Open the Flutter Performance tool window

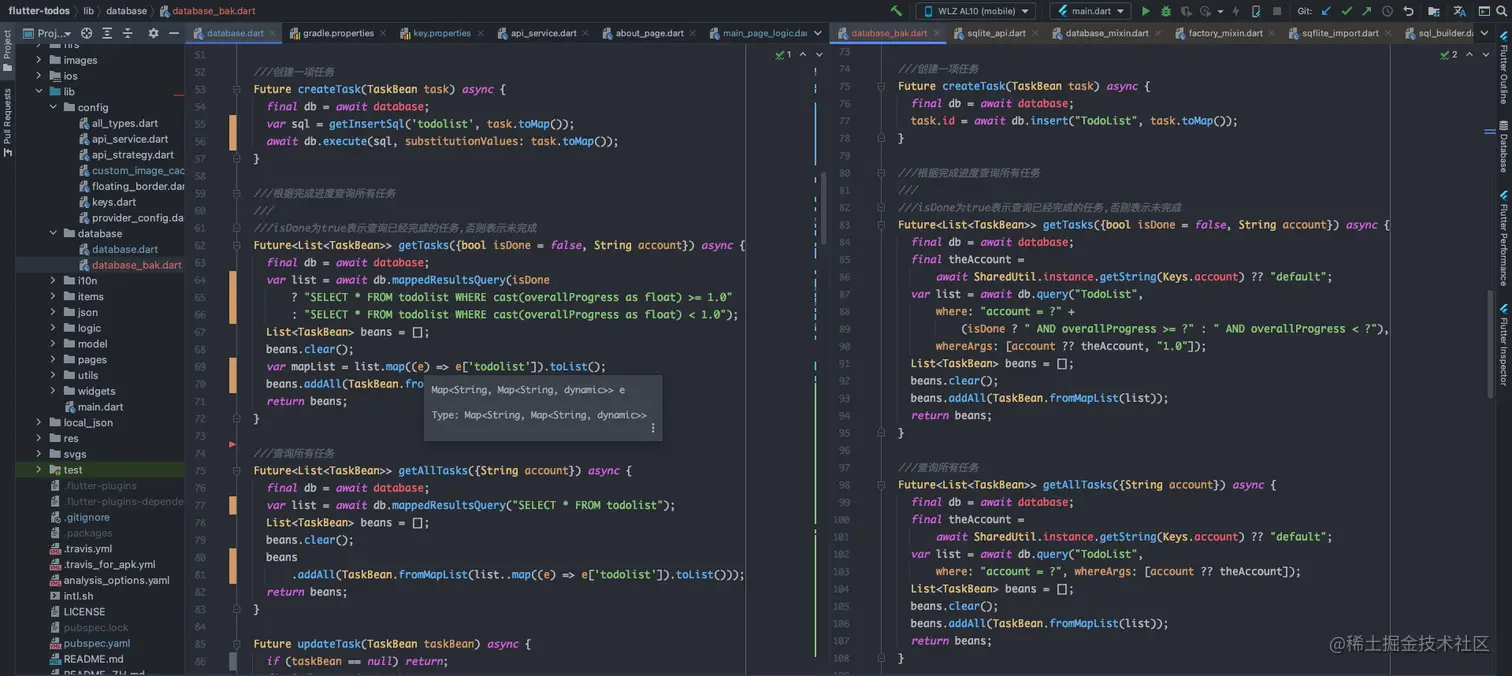tap(1503, 238)
